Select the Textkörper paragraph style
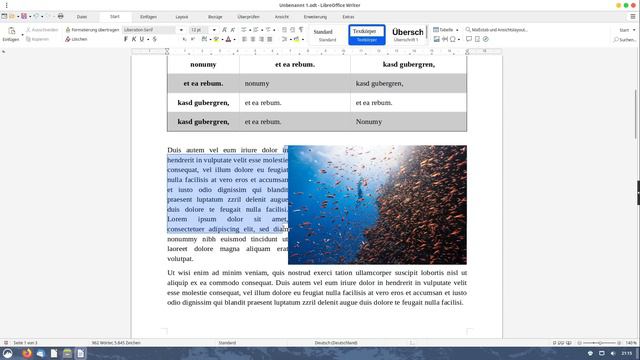Image resolution: width=640 pixels, height=360 pixels. [x=367, y=35]
